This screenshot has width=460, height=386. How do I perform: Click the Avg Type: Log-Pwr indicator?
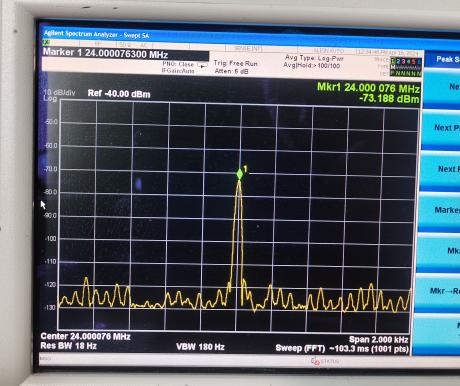tap(314, 58)
